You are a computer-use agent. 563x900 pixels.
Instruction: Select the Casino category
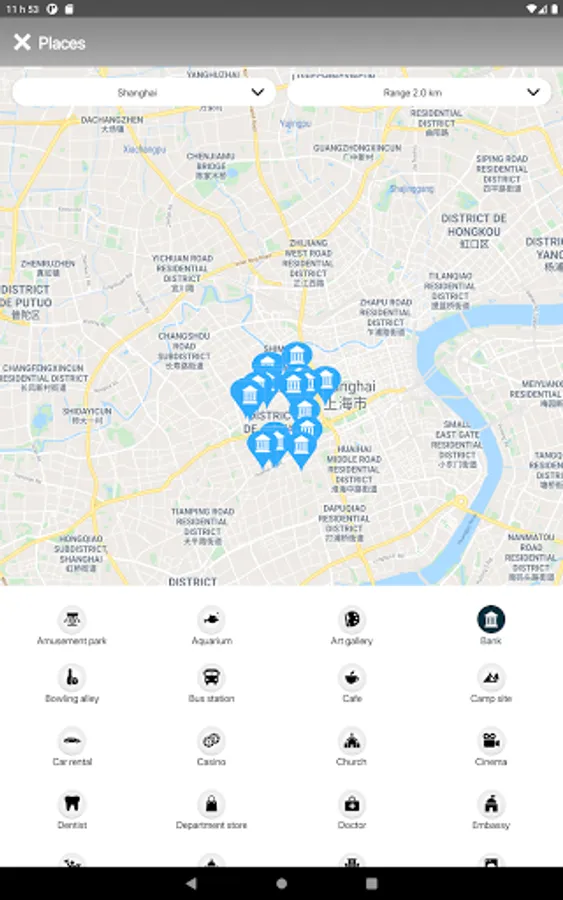[x=211, y=740]
